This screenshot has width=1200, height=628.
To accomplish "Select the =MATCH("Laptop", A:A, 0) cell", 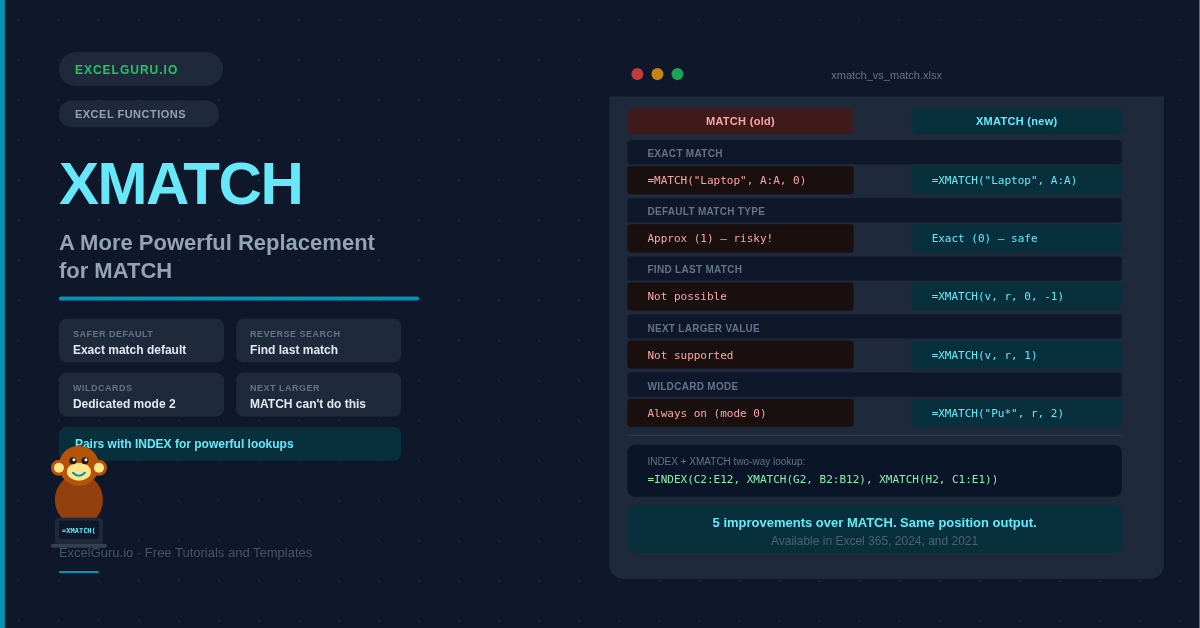I will pos(740,180).
